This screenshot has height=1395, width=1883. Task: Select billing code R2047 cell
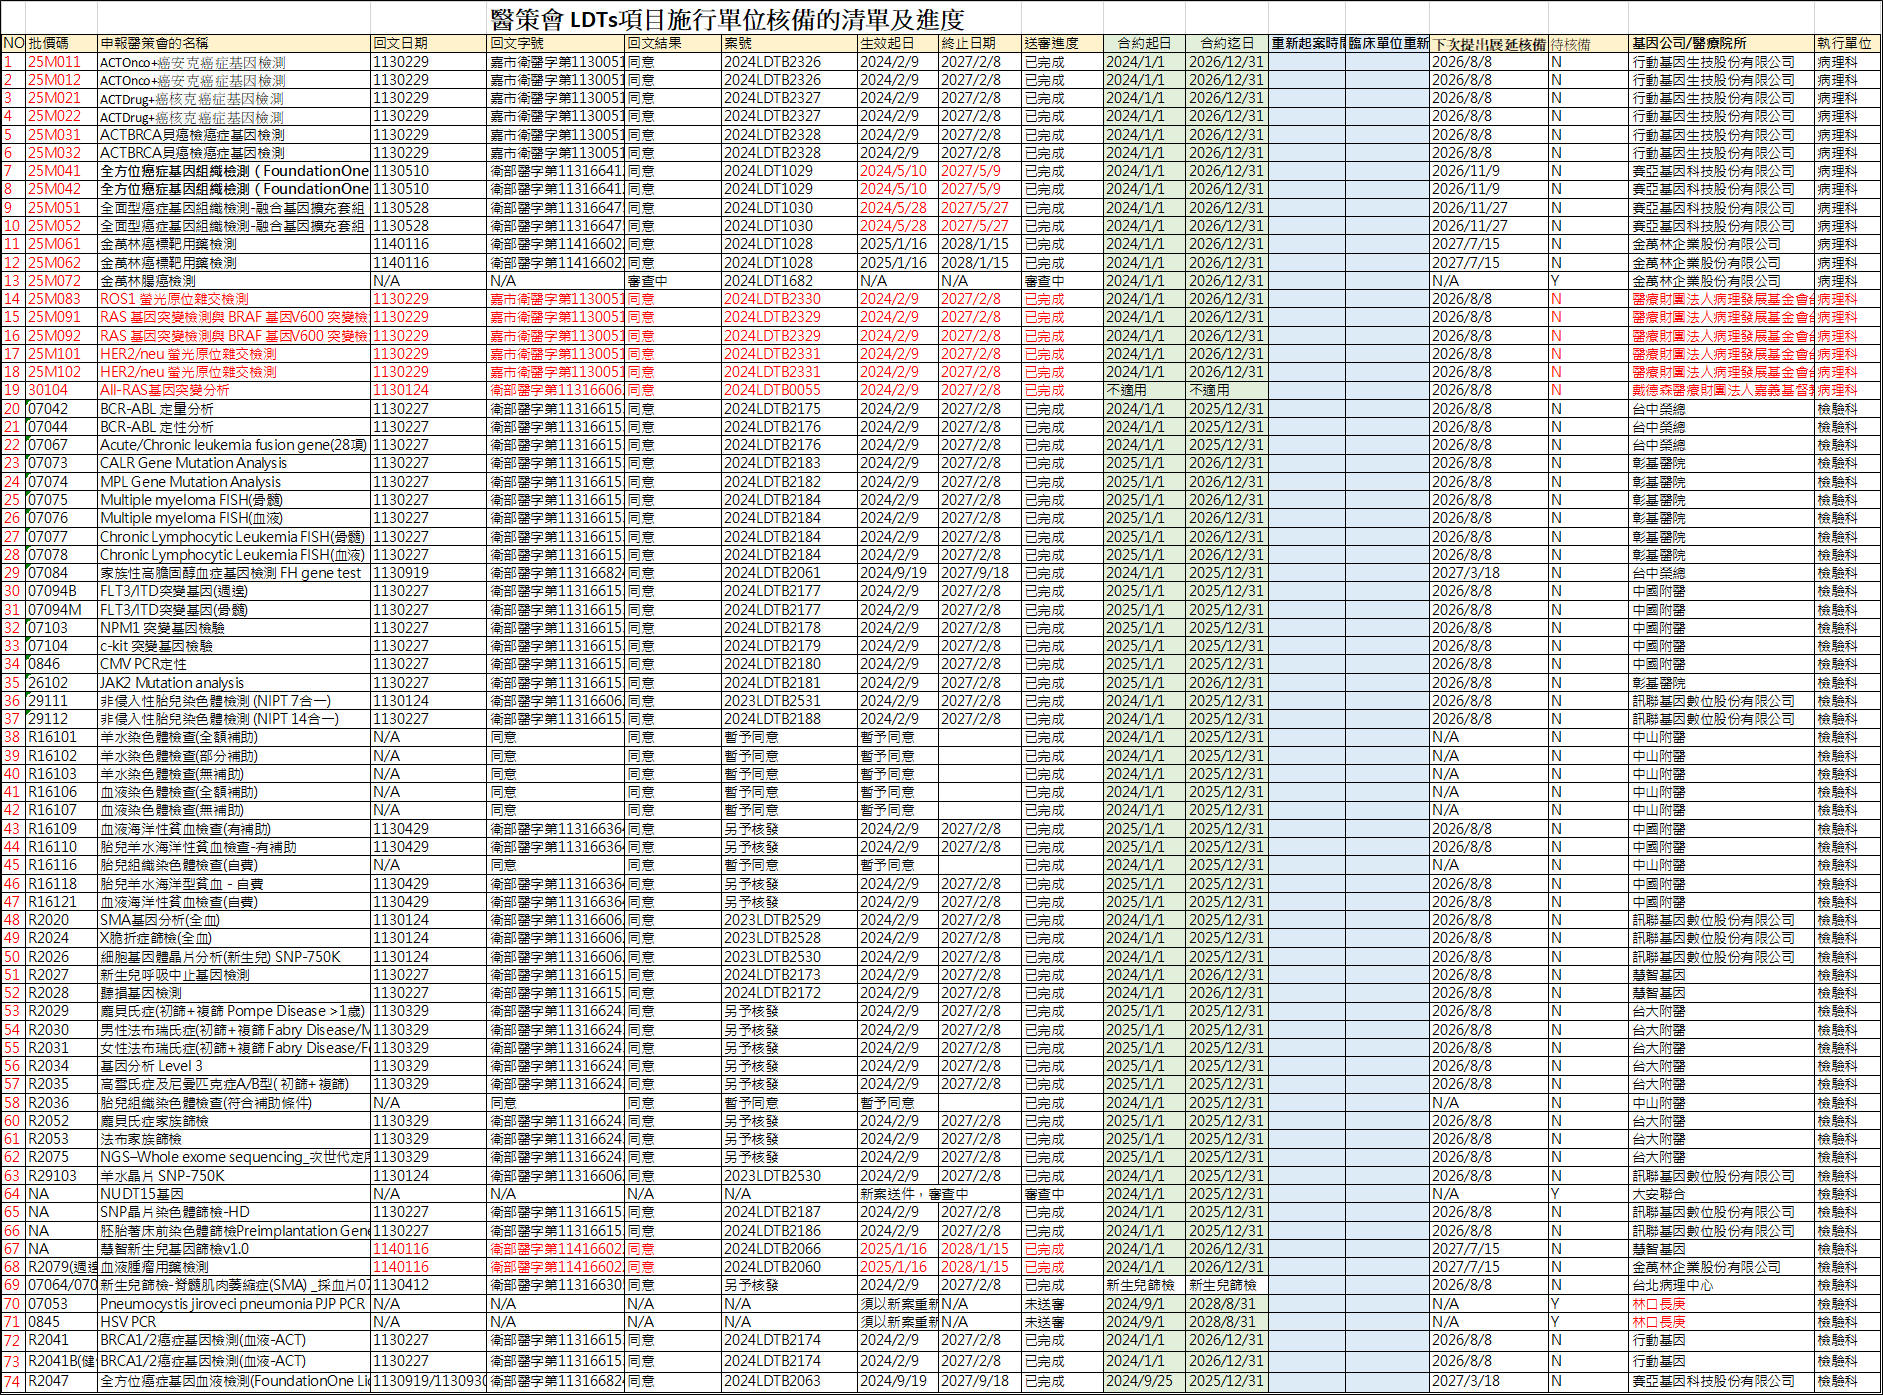point(48,1381)
